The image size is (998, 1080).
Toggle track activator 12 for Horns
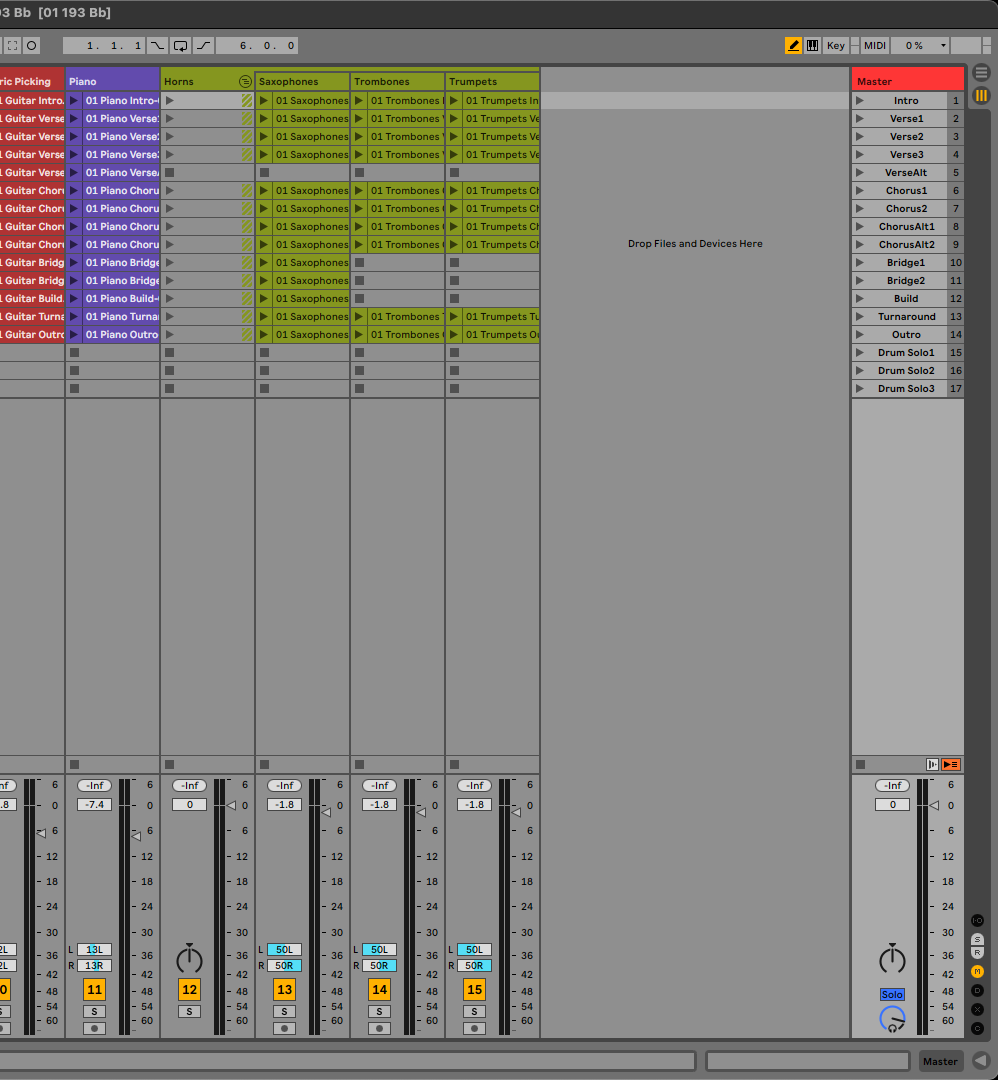[x=189, y=990]
